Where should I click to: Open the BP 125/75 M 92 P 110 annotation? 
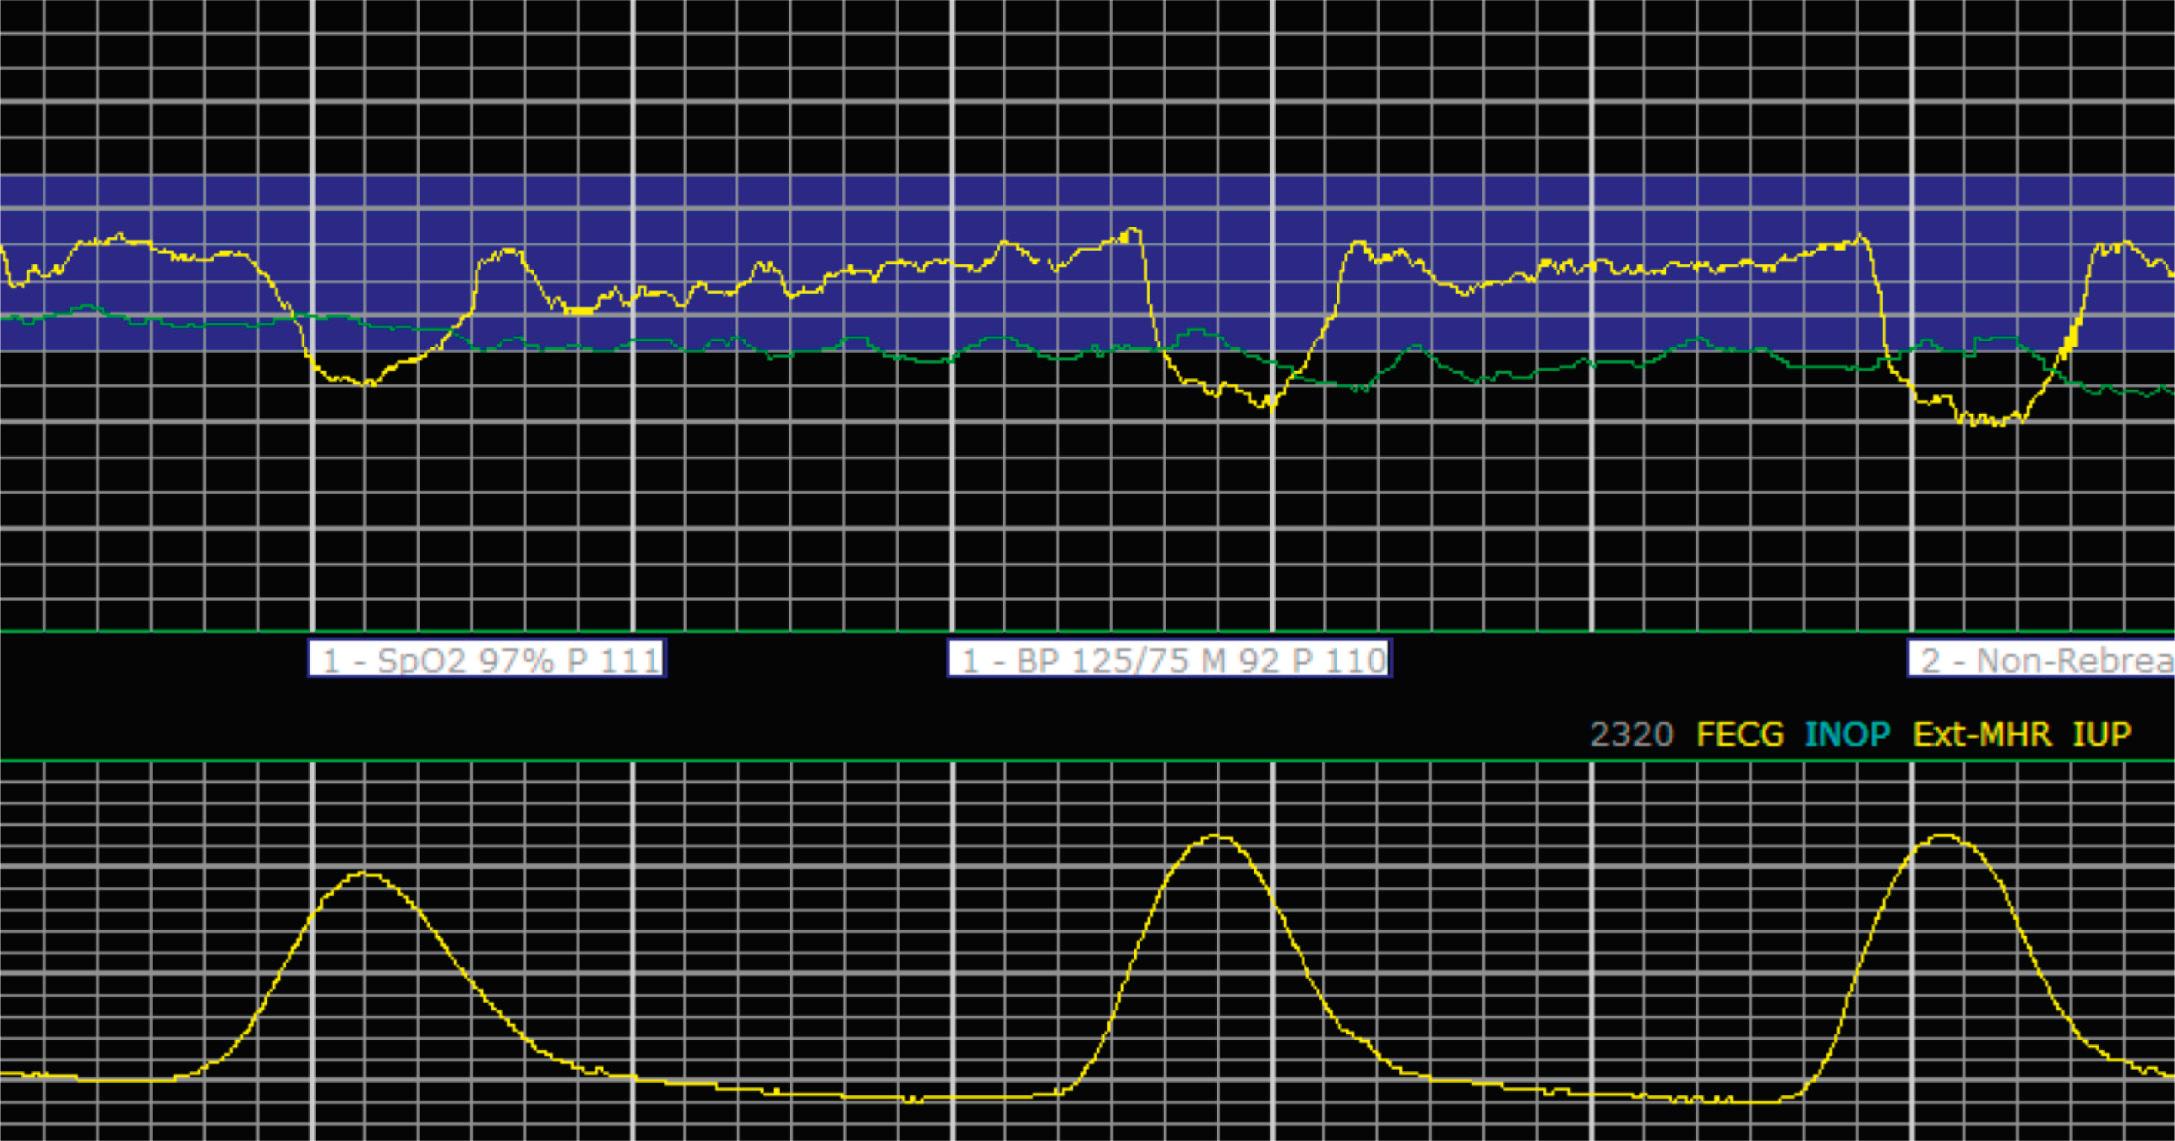tap(1170, 660)
